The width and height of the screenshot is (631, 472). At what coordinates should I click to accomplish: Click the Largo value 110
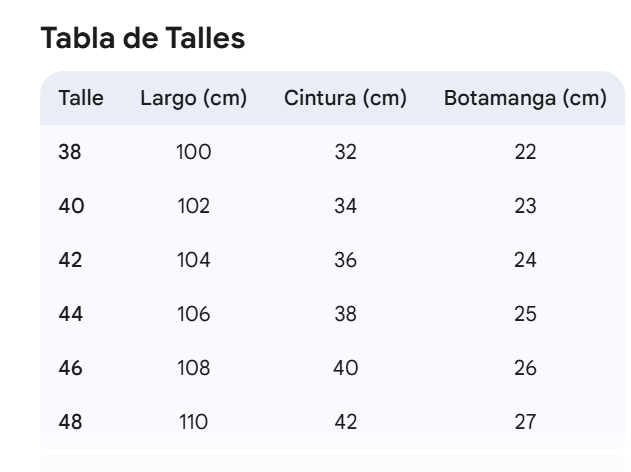click(x=194, y=422)
